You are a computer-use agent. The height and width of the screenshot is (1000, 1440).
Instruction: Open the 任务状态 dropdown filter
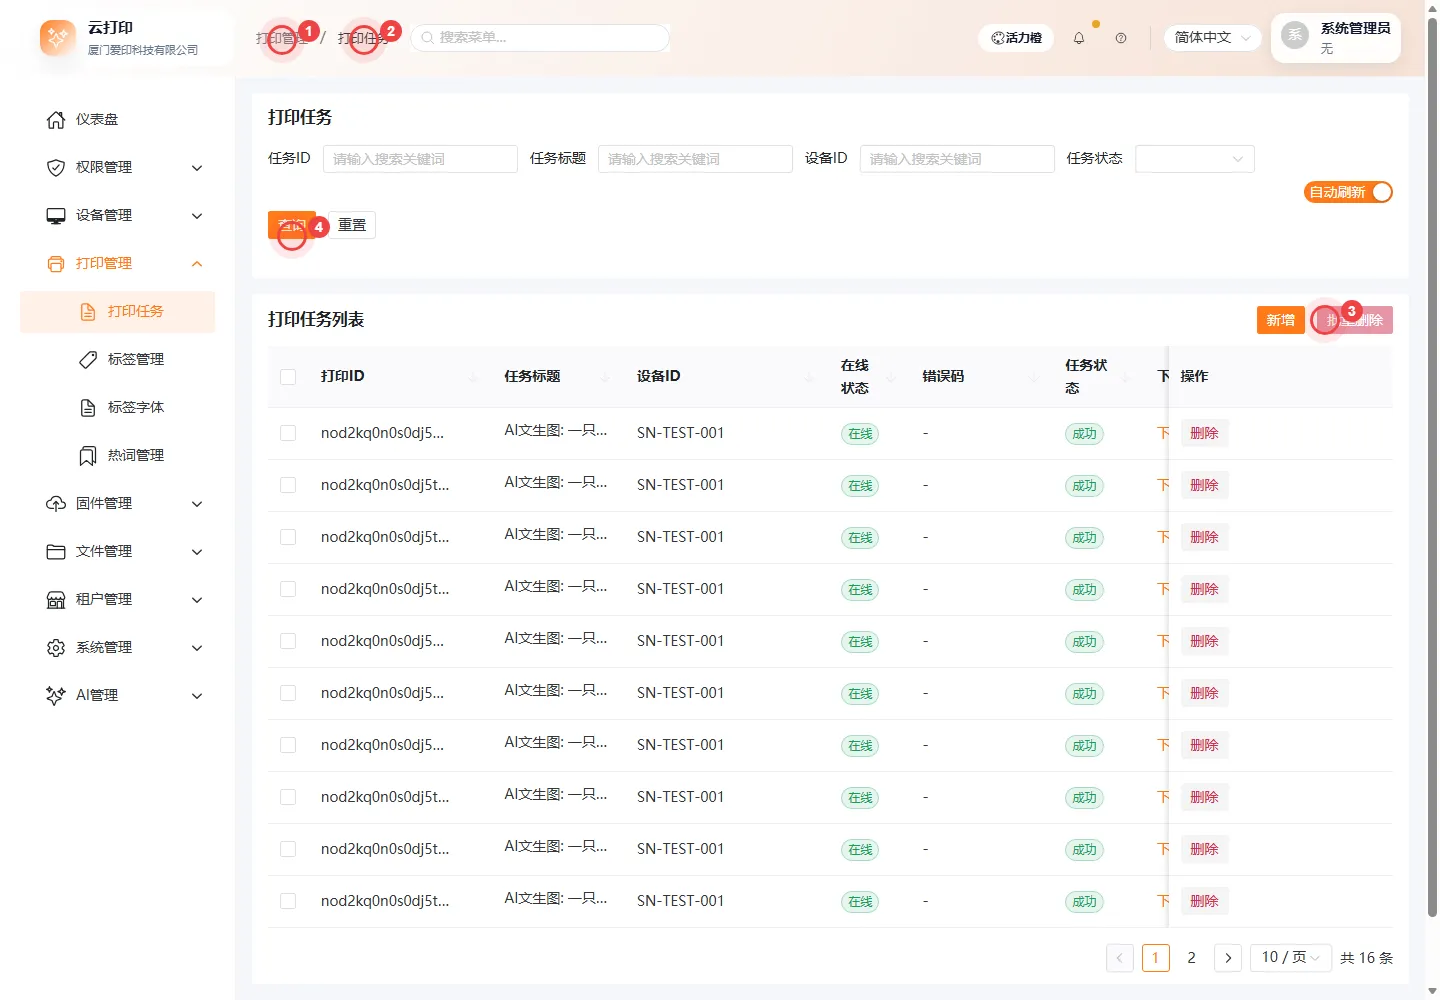1194,159
